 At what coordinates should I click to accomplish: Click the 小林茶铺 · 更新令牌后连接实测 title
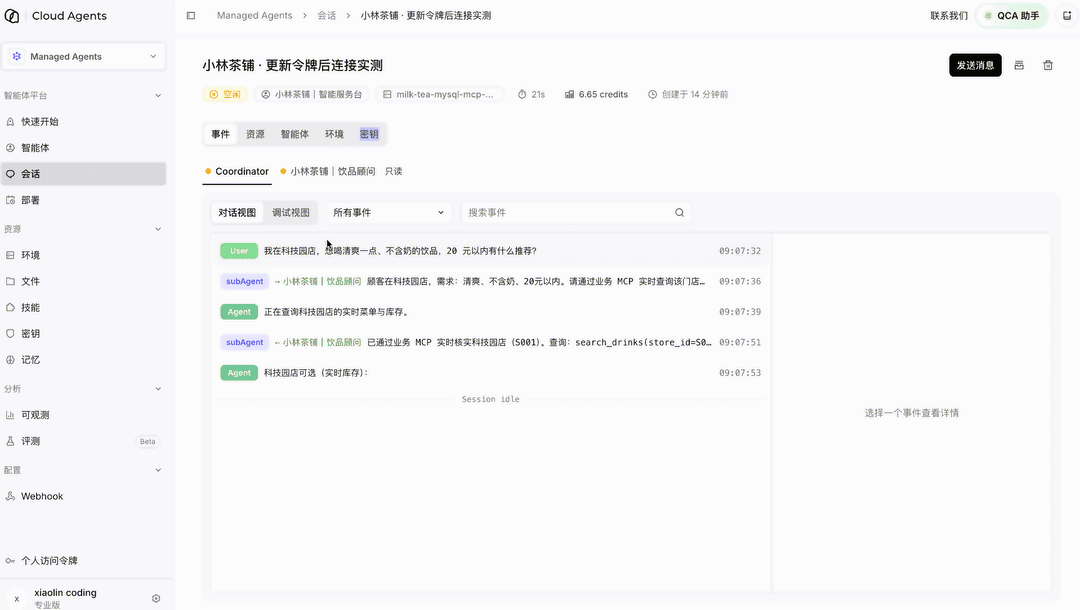(x=293, y=65)
